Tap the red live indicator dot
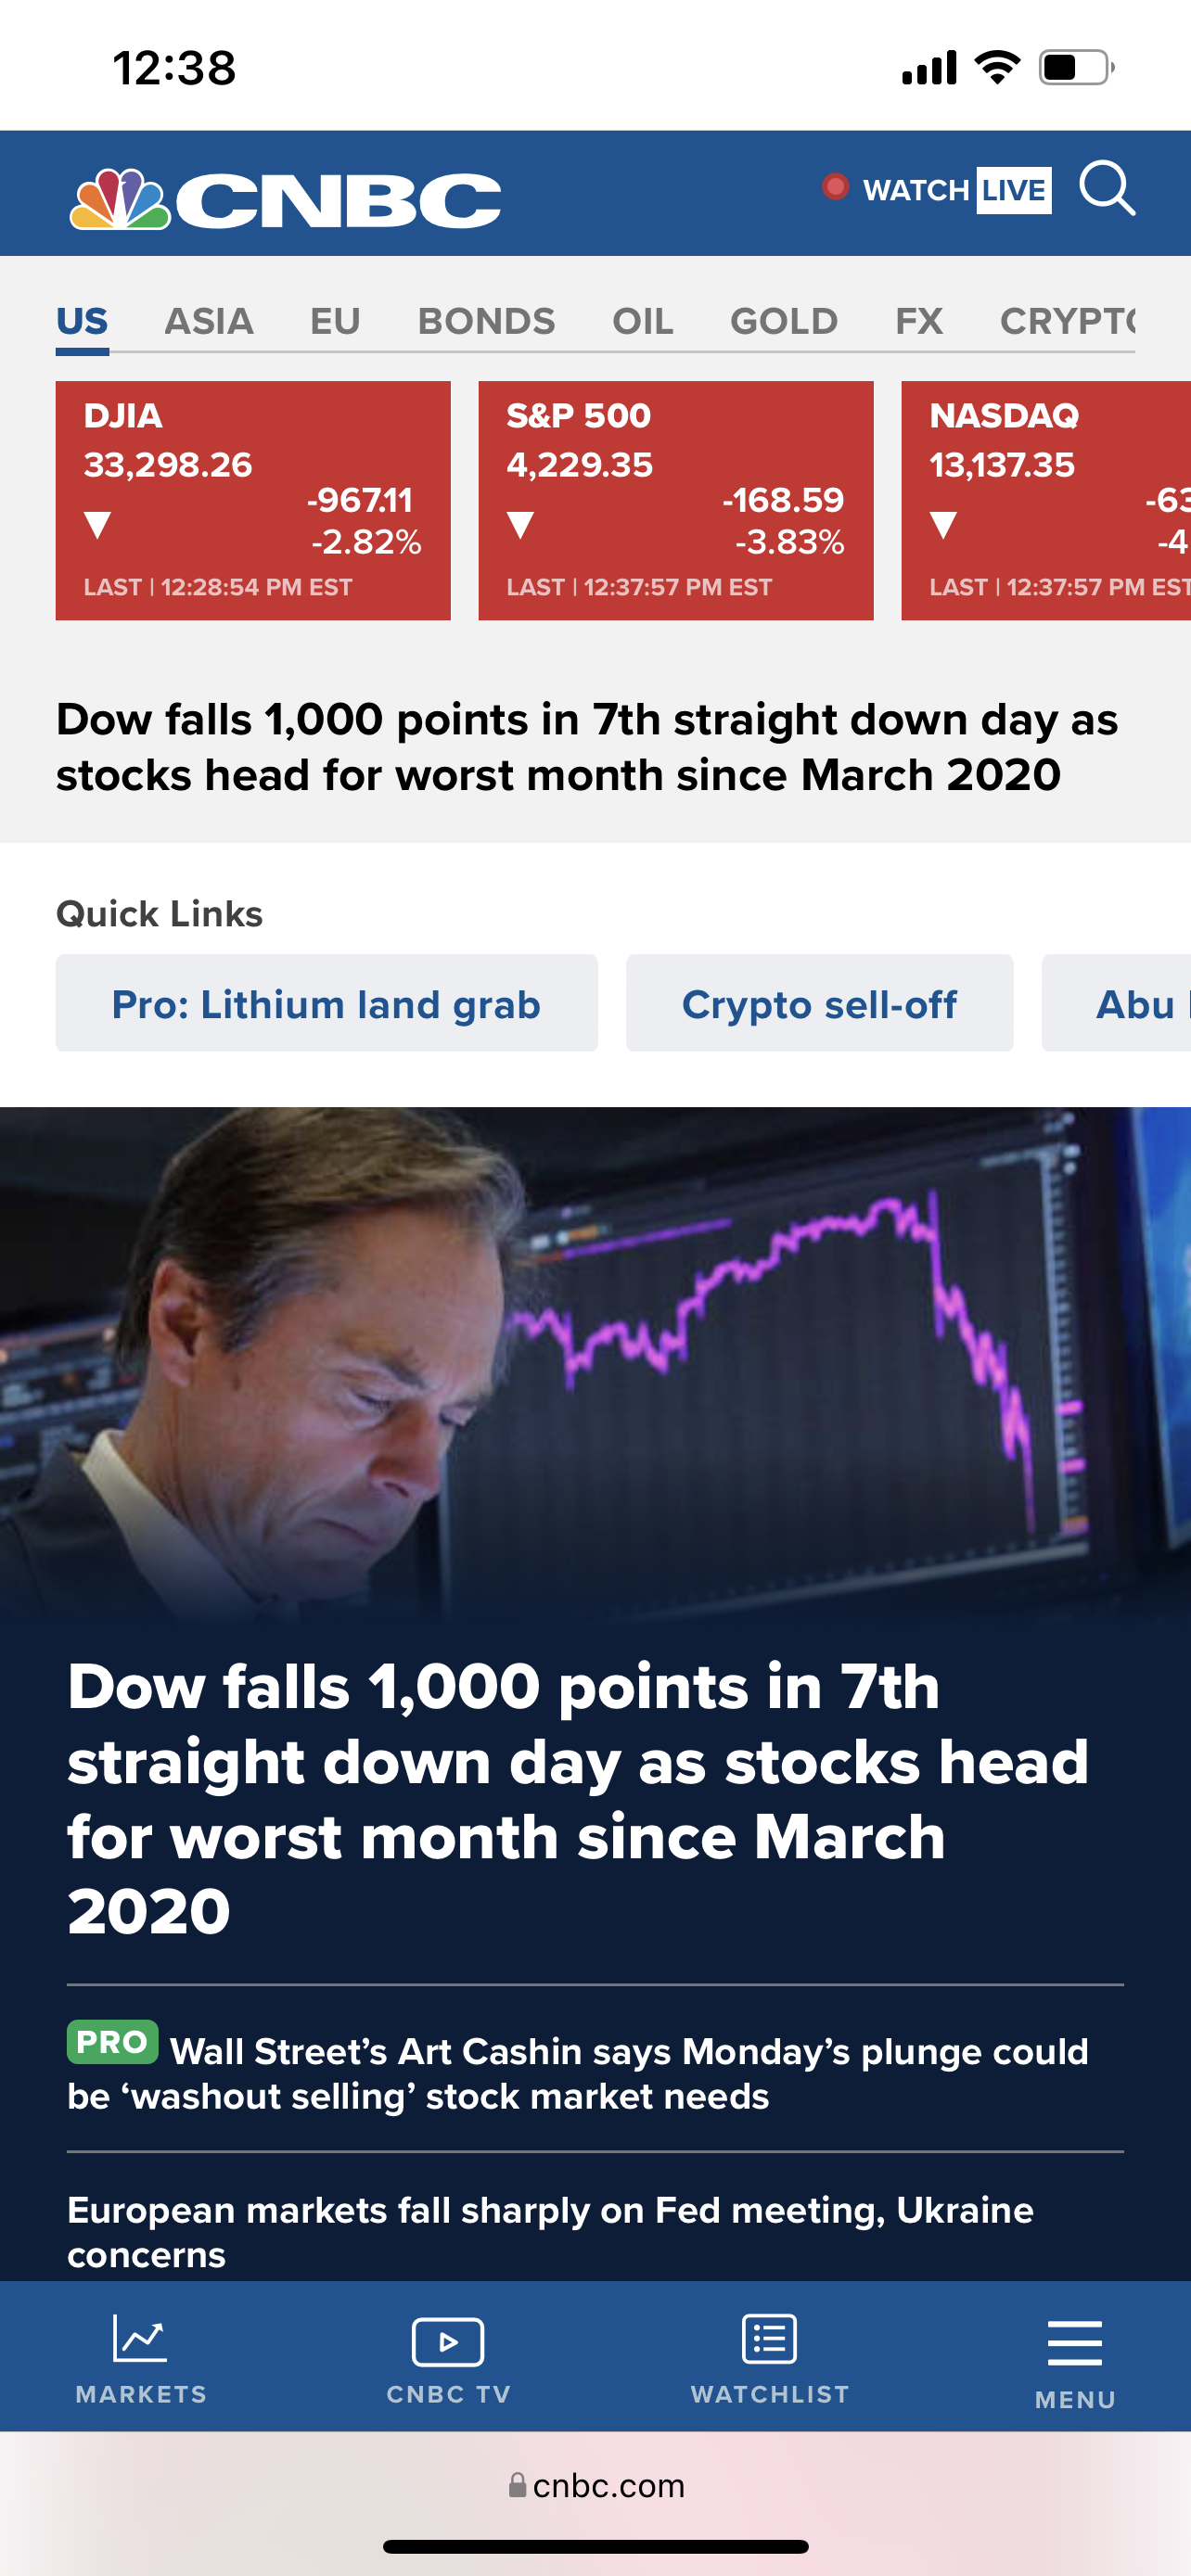 835,187
